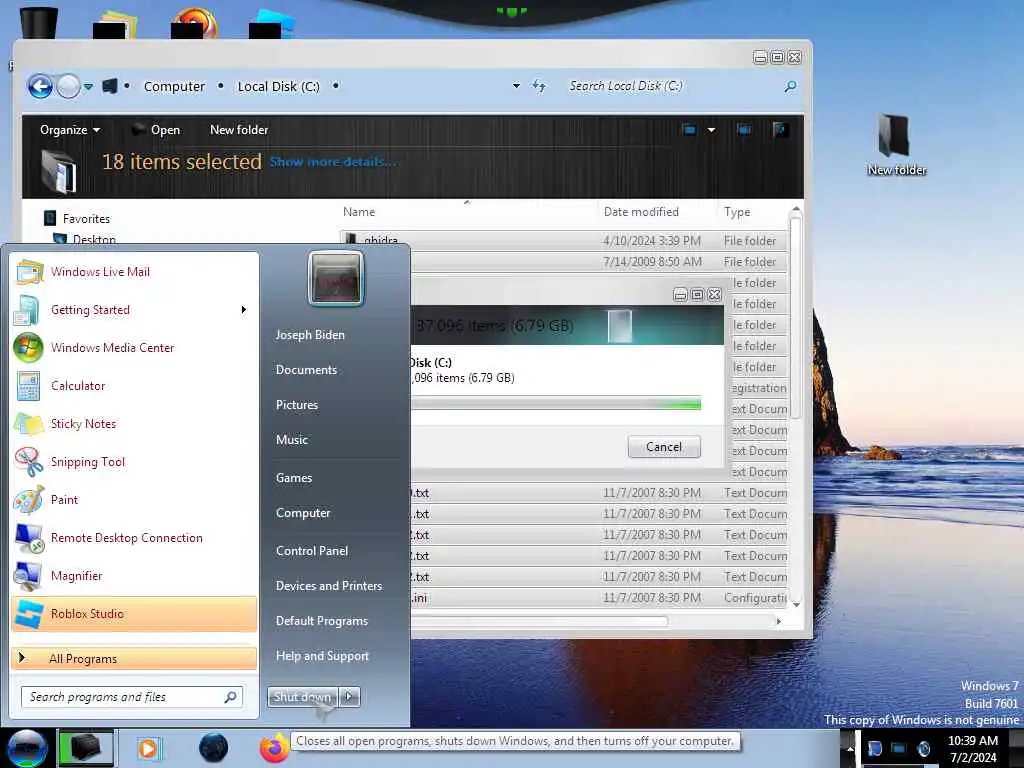1024x768 pixels.
Task: Click the taskbar clock showing 10:39 AM
Action: click(973, 749)
